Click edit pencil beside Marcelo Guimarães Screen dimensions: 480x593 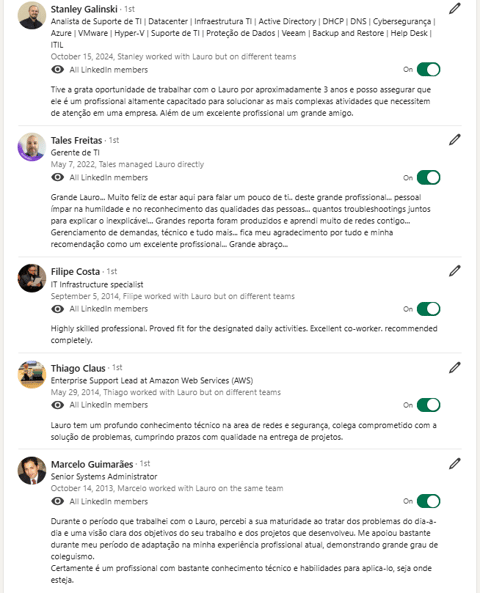pyautogui.click(x=455, y=464)
